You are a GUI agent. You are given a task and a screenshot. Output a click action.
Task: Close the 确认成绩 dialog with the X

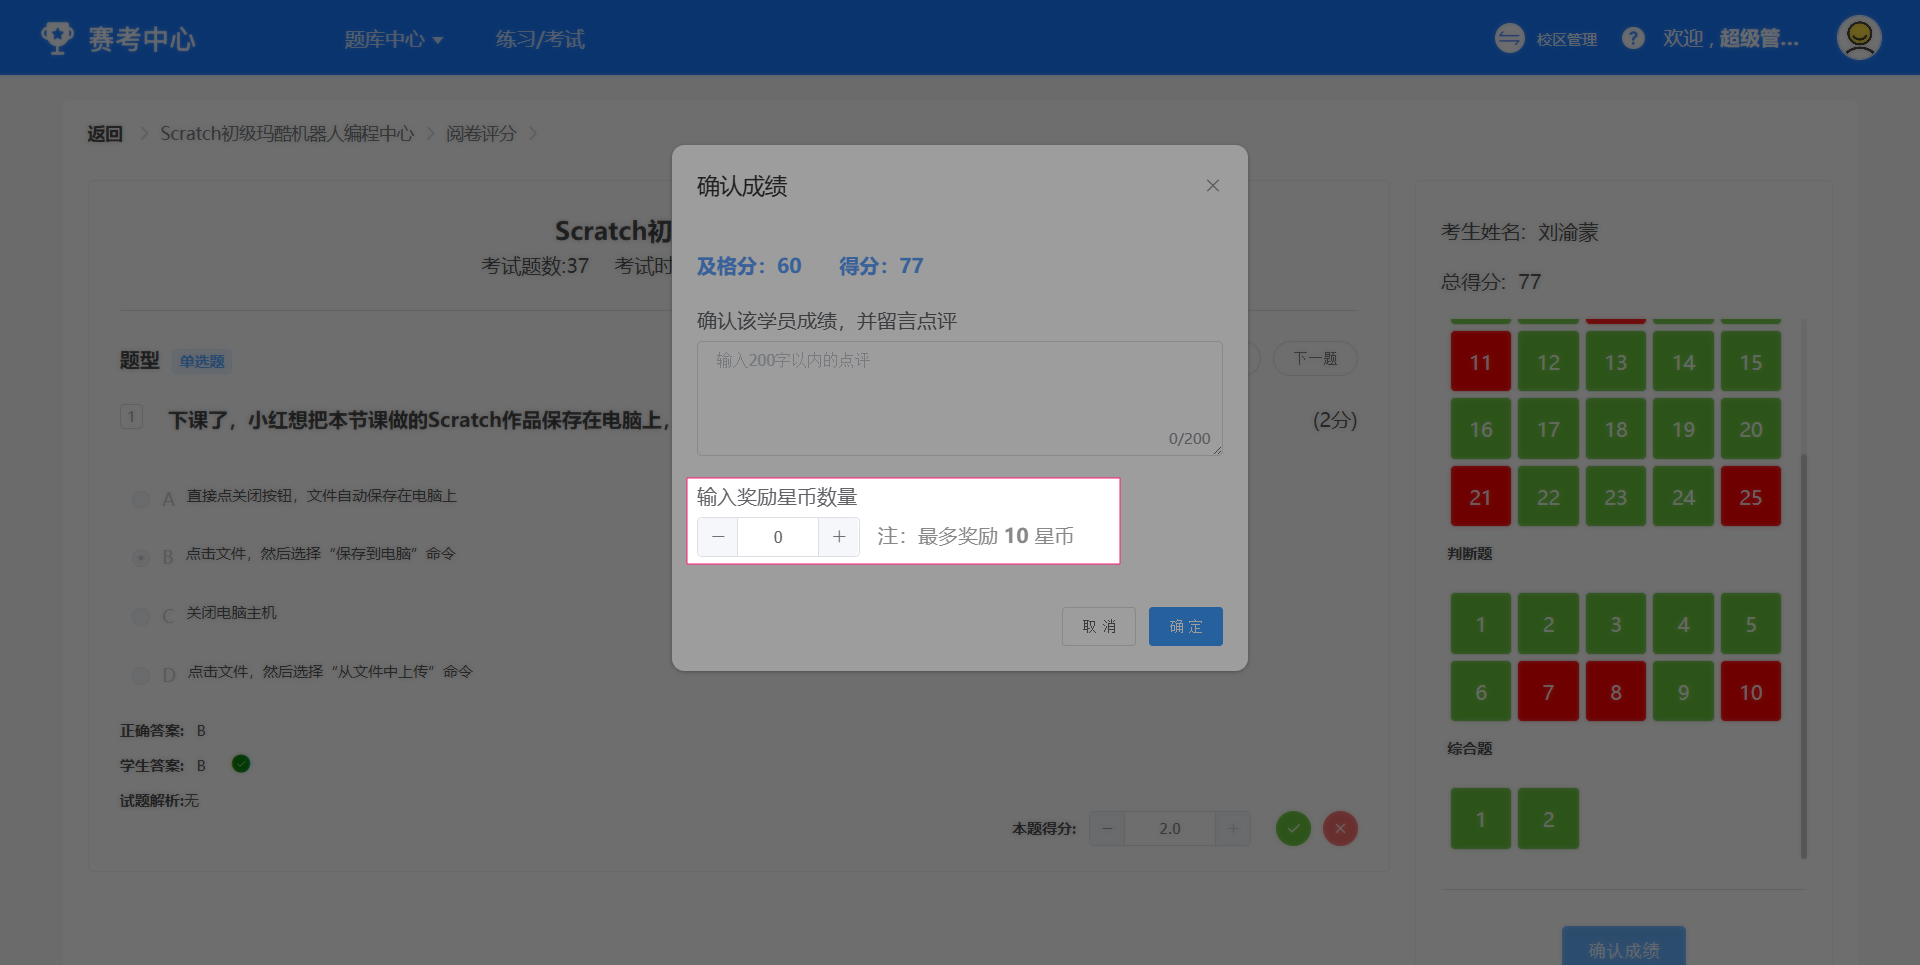tap(1213, 186)
